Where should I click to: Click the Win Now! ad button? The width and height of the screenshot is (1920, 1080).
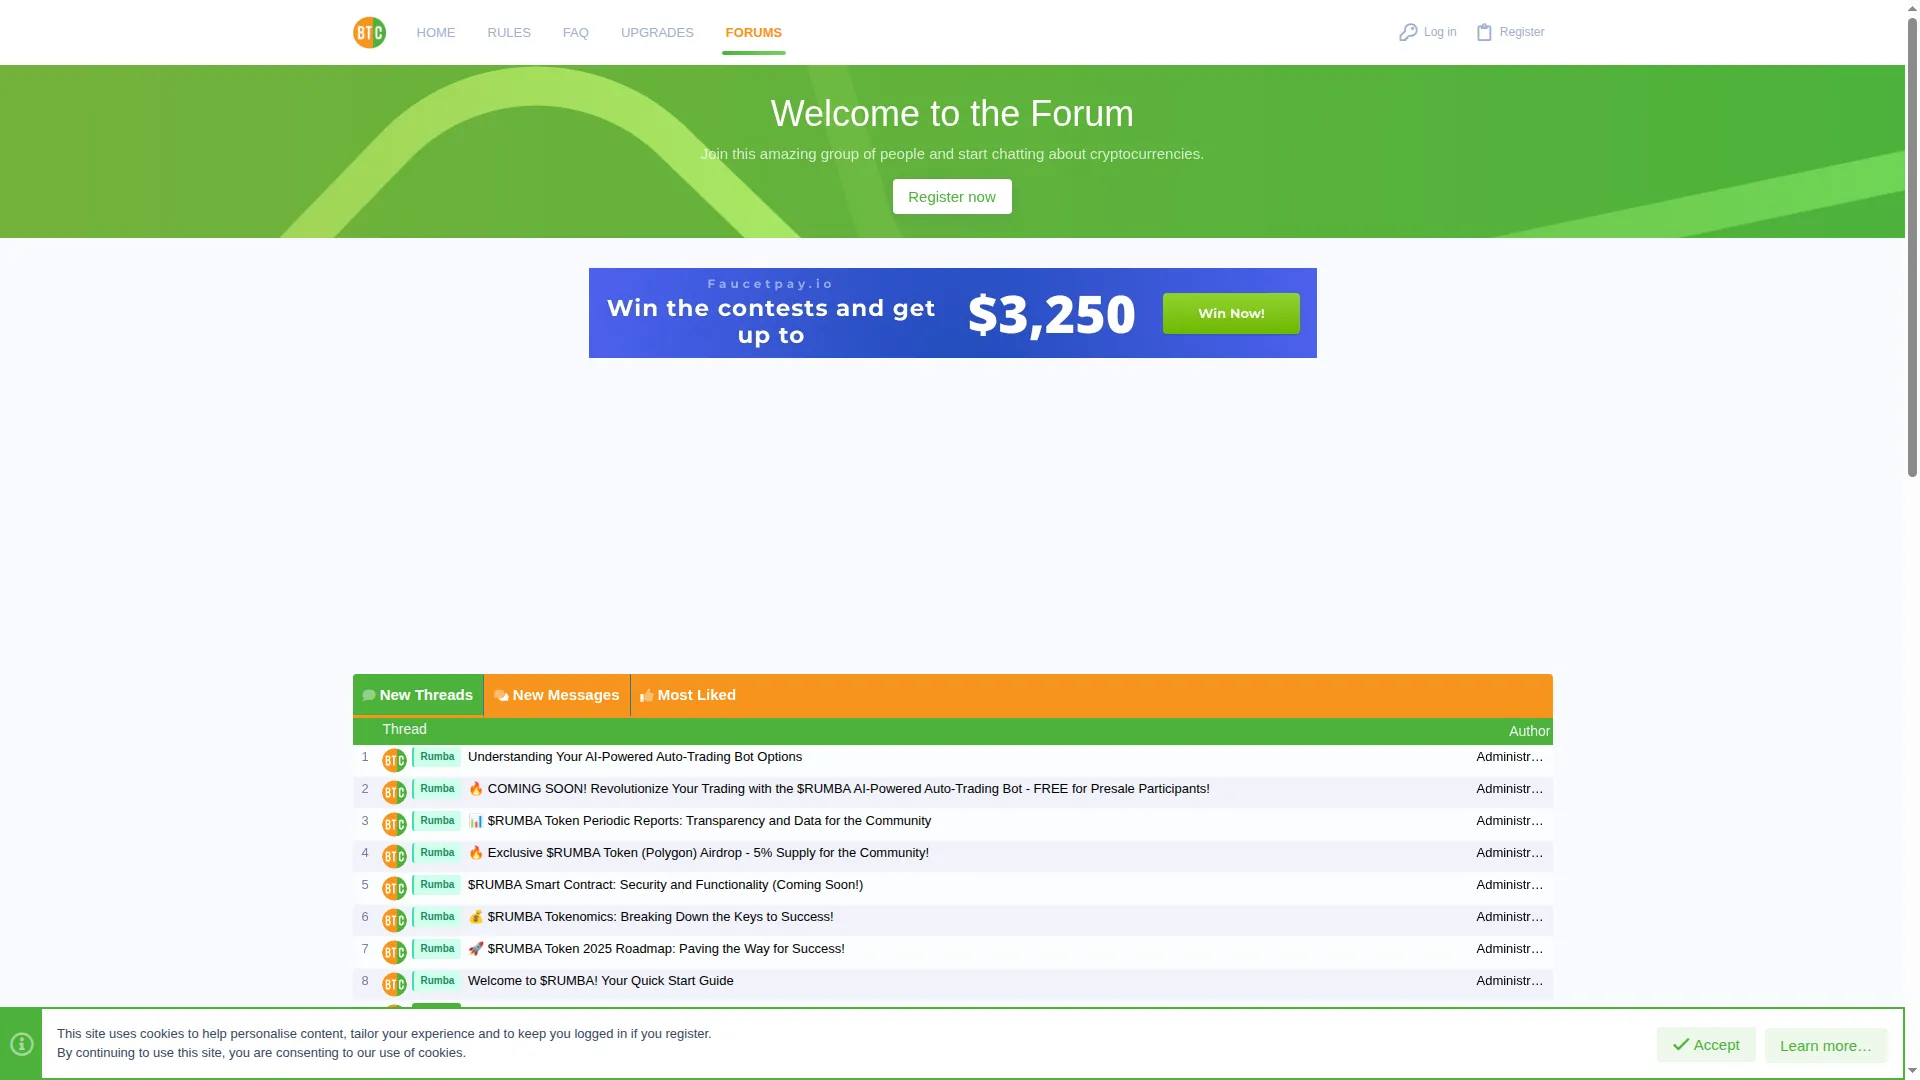(x=1231, y=313)
